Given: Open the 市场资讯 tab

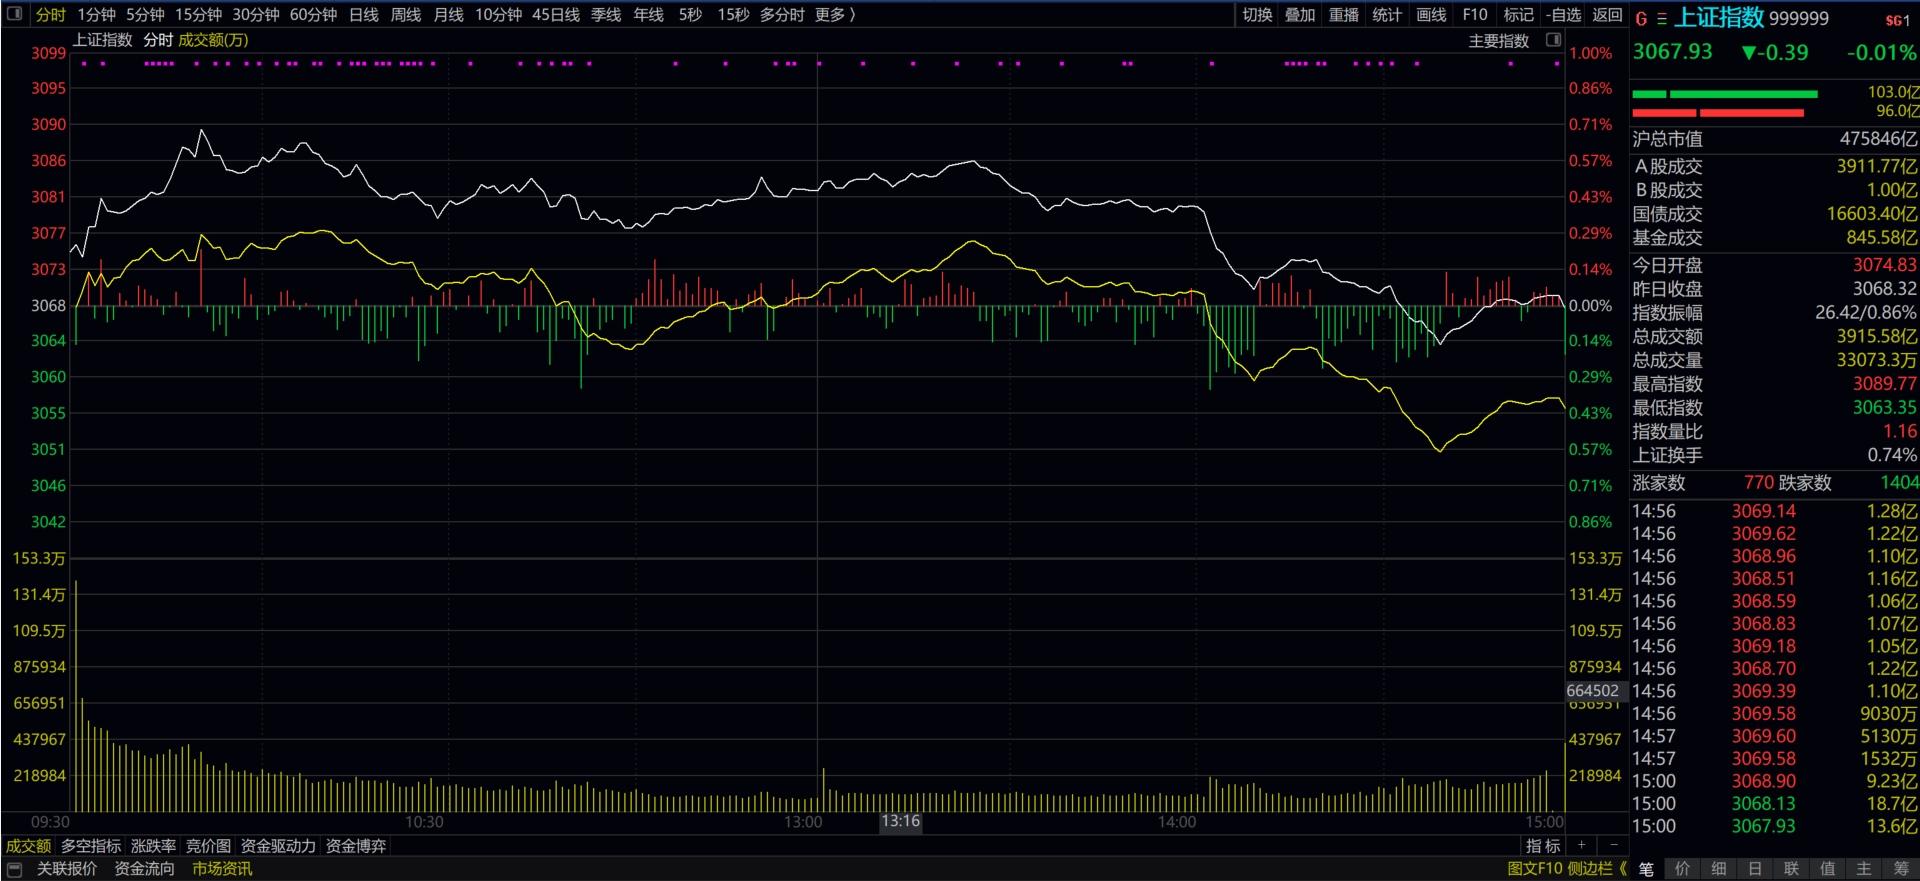Looking at the screenshot, I should coord(222,869).
